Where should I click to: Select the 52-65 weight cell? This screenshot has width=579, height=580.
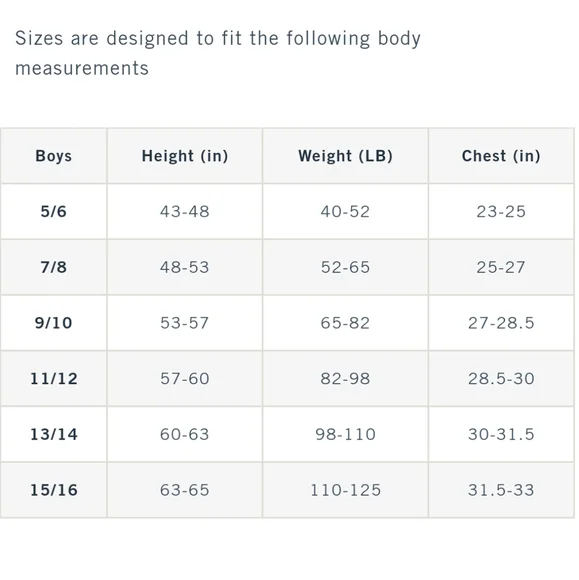345,267
